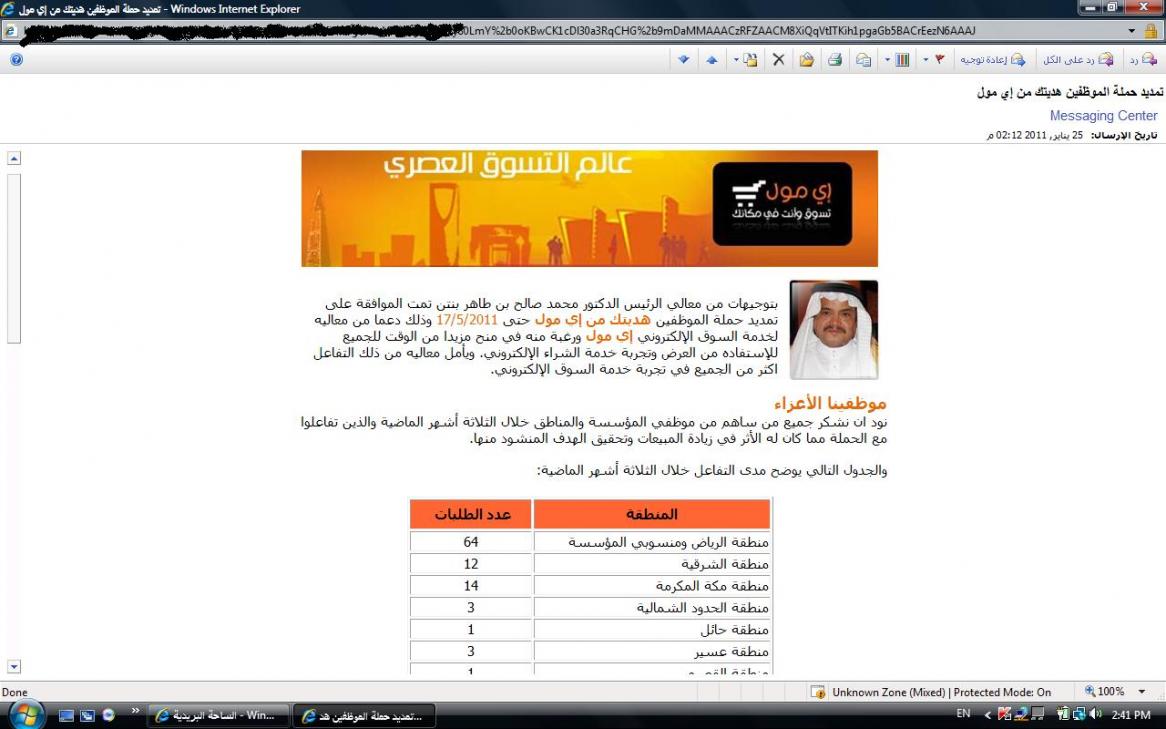Click the value 64 in the table

click(x=471, y=542)
